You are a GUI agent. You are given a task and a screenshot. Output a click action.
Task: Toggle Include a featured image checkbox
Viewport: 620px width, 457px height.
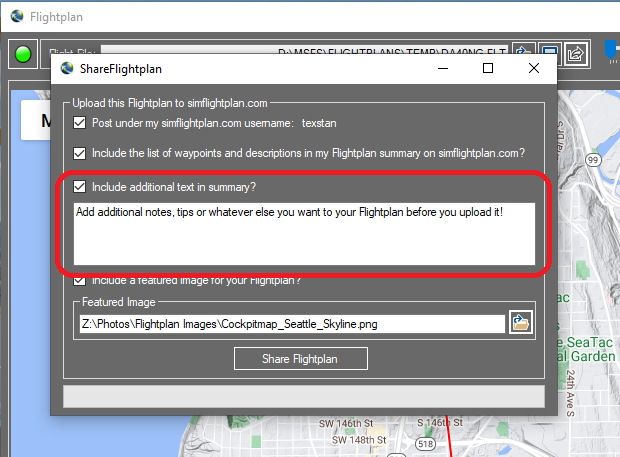click(79, 281)
